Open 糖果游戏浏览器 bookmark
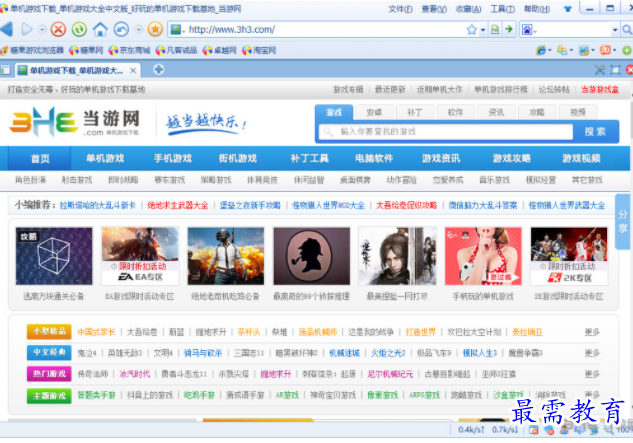The height and width of the screenshot is (443, 633). [33, 50]
